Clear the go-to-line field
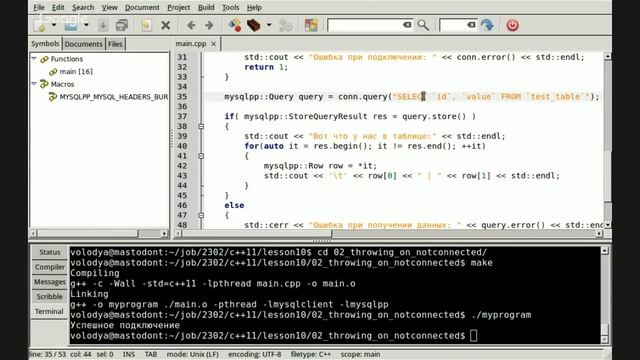Viewport: 640px width, 360px height. pyautogui.click(x=471, y=25)
